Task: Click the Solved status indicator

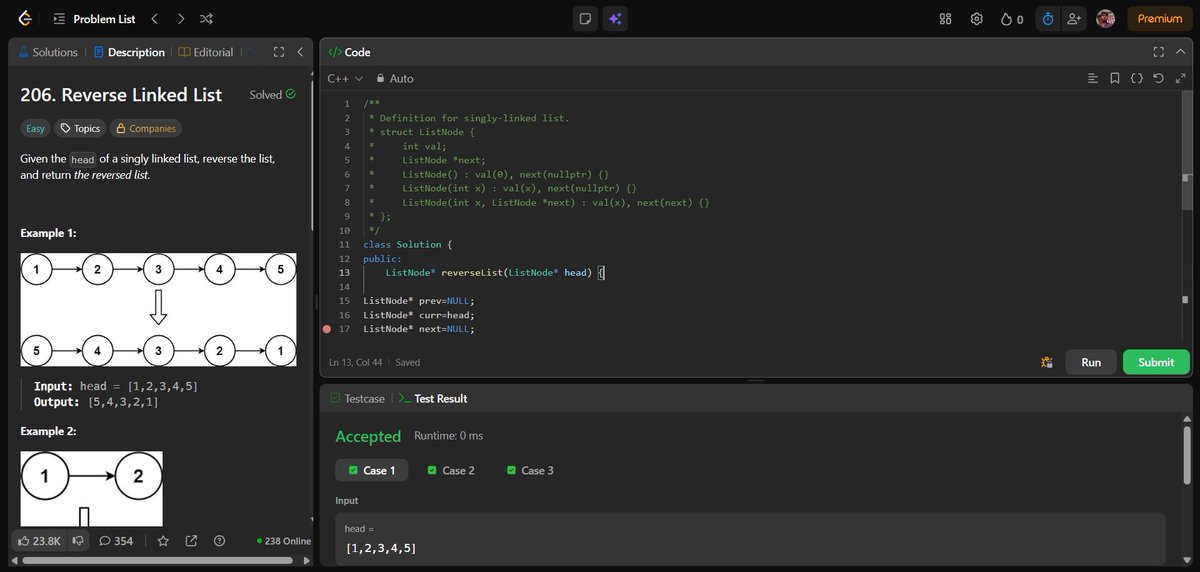Action: pos(272,95)
